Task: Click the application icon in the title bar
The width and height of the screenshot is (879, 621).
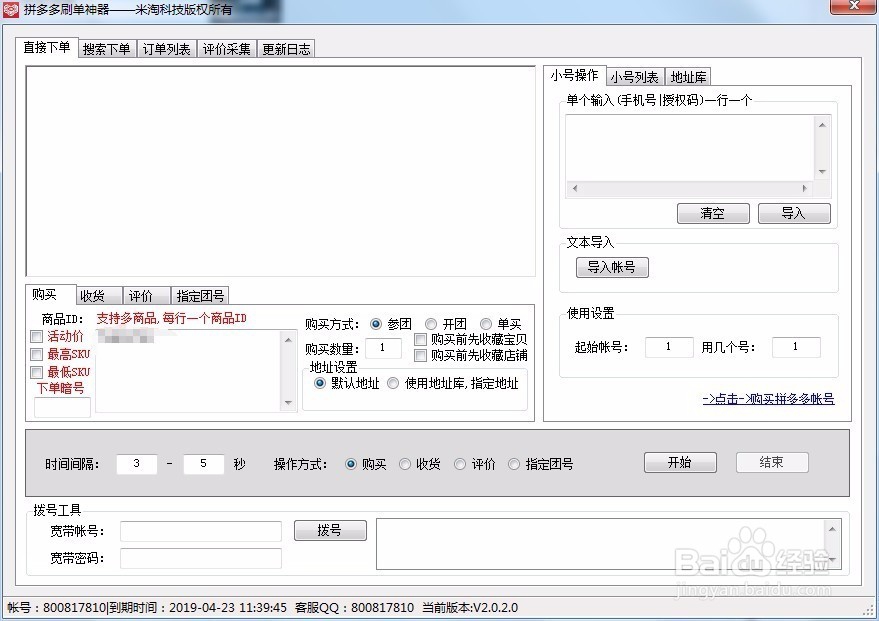Action: pyautogui.click(x=10, y=9)
